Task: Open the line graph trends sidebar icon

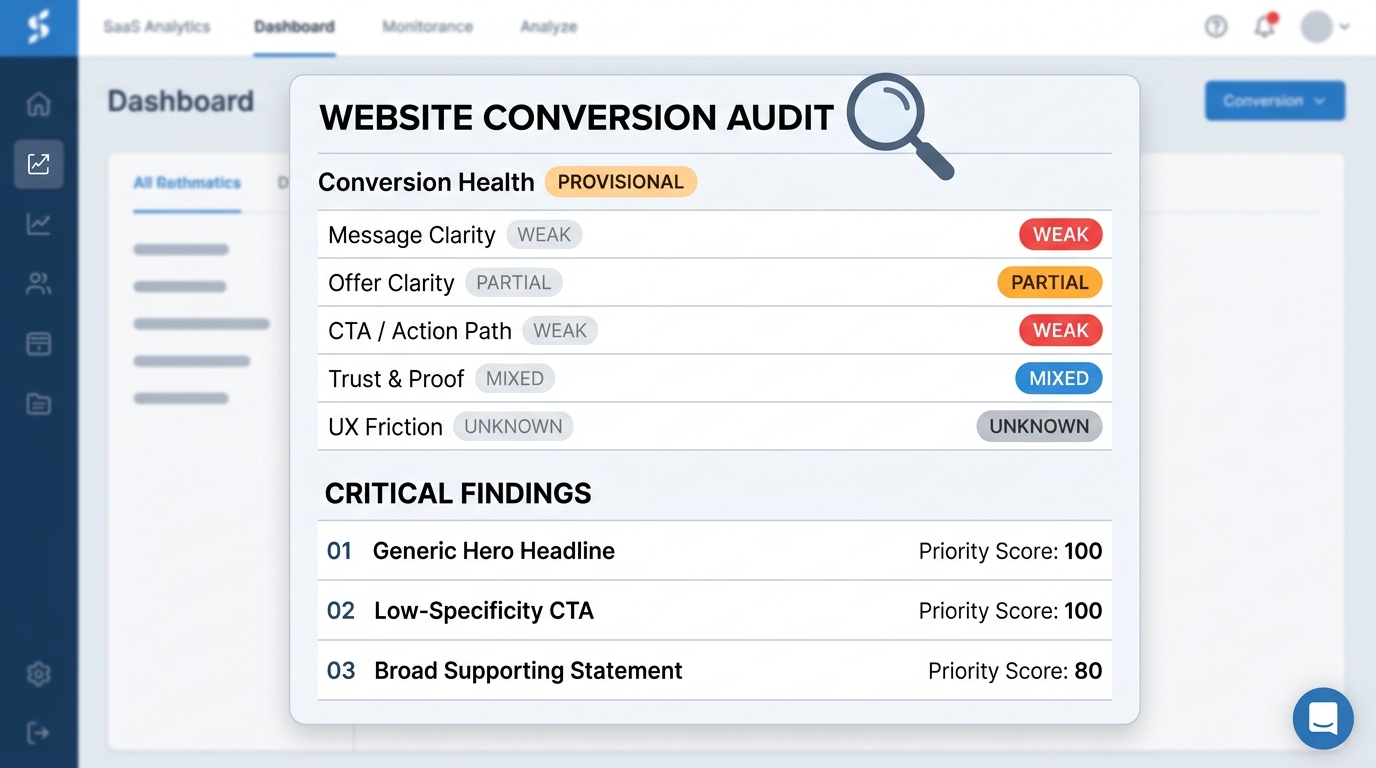Action: (x=38, y=224)
